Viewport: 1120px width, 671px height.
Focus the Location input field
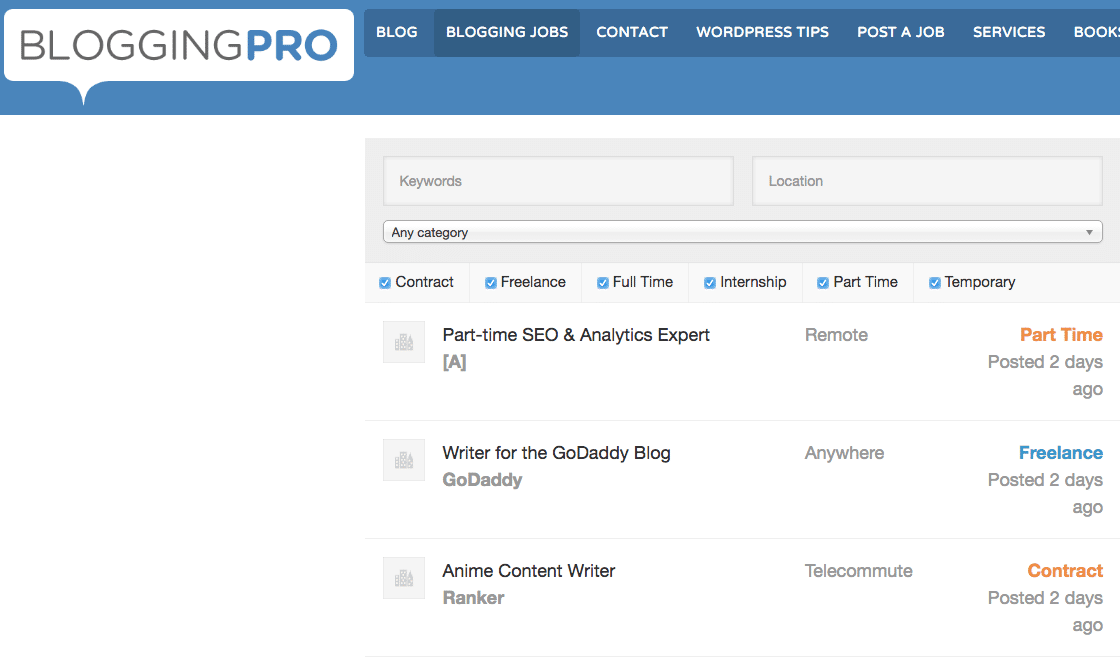(928, 181)
